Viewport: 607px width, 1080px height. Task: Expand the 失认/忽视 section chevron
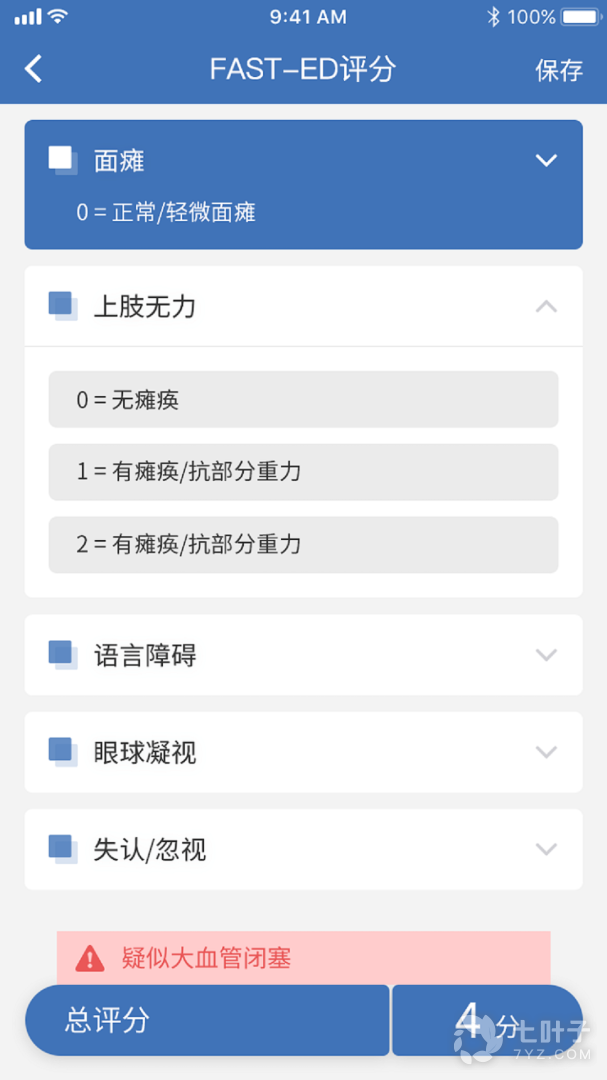point(546,849)
